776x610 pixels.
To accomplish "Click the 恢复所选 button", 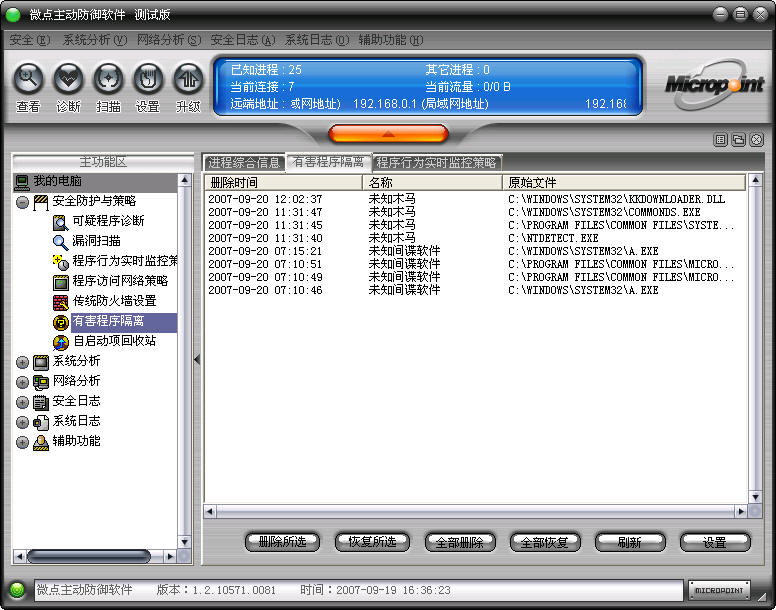I will coord(372,542).
